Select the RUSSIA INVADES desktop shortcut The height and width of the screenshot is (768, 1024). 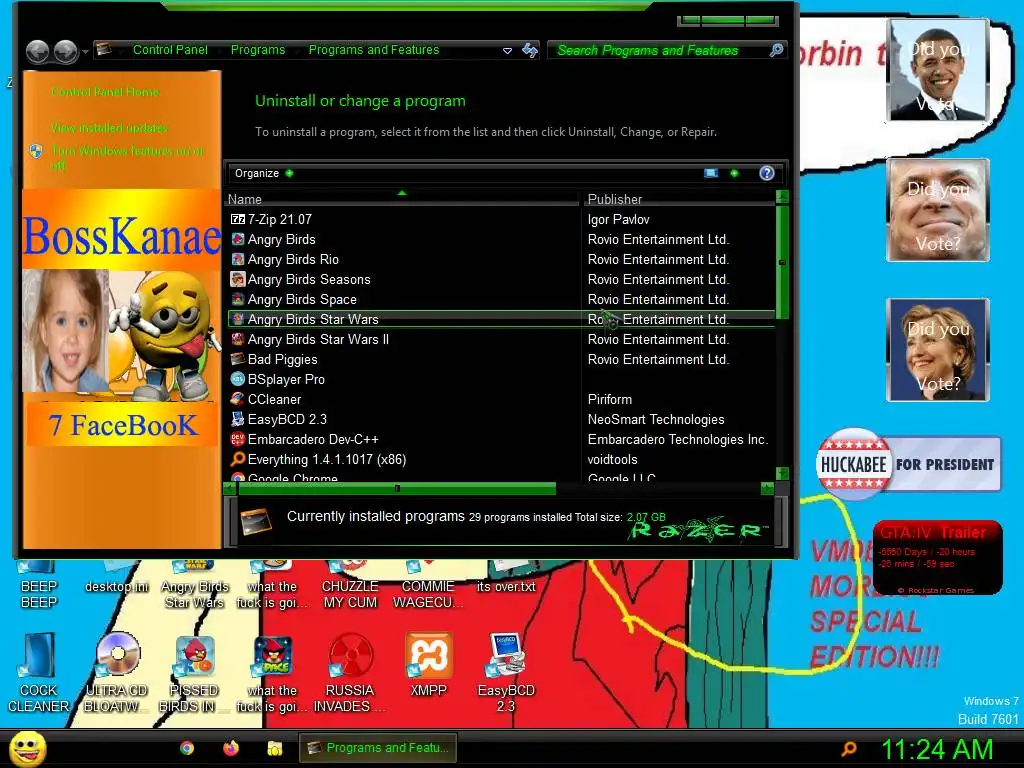(350, 673)
